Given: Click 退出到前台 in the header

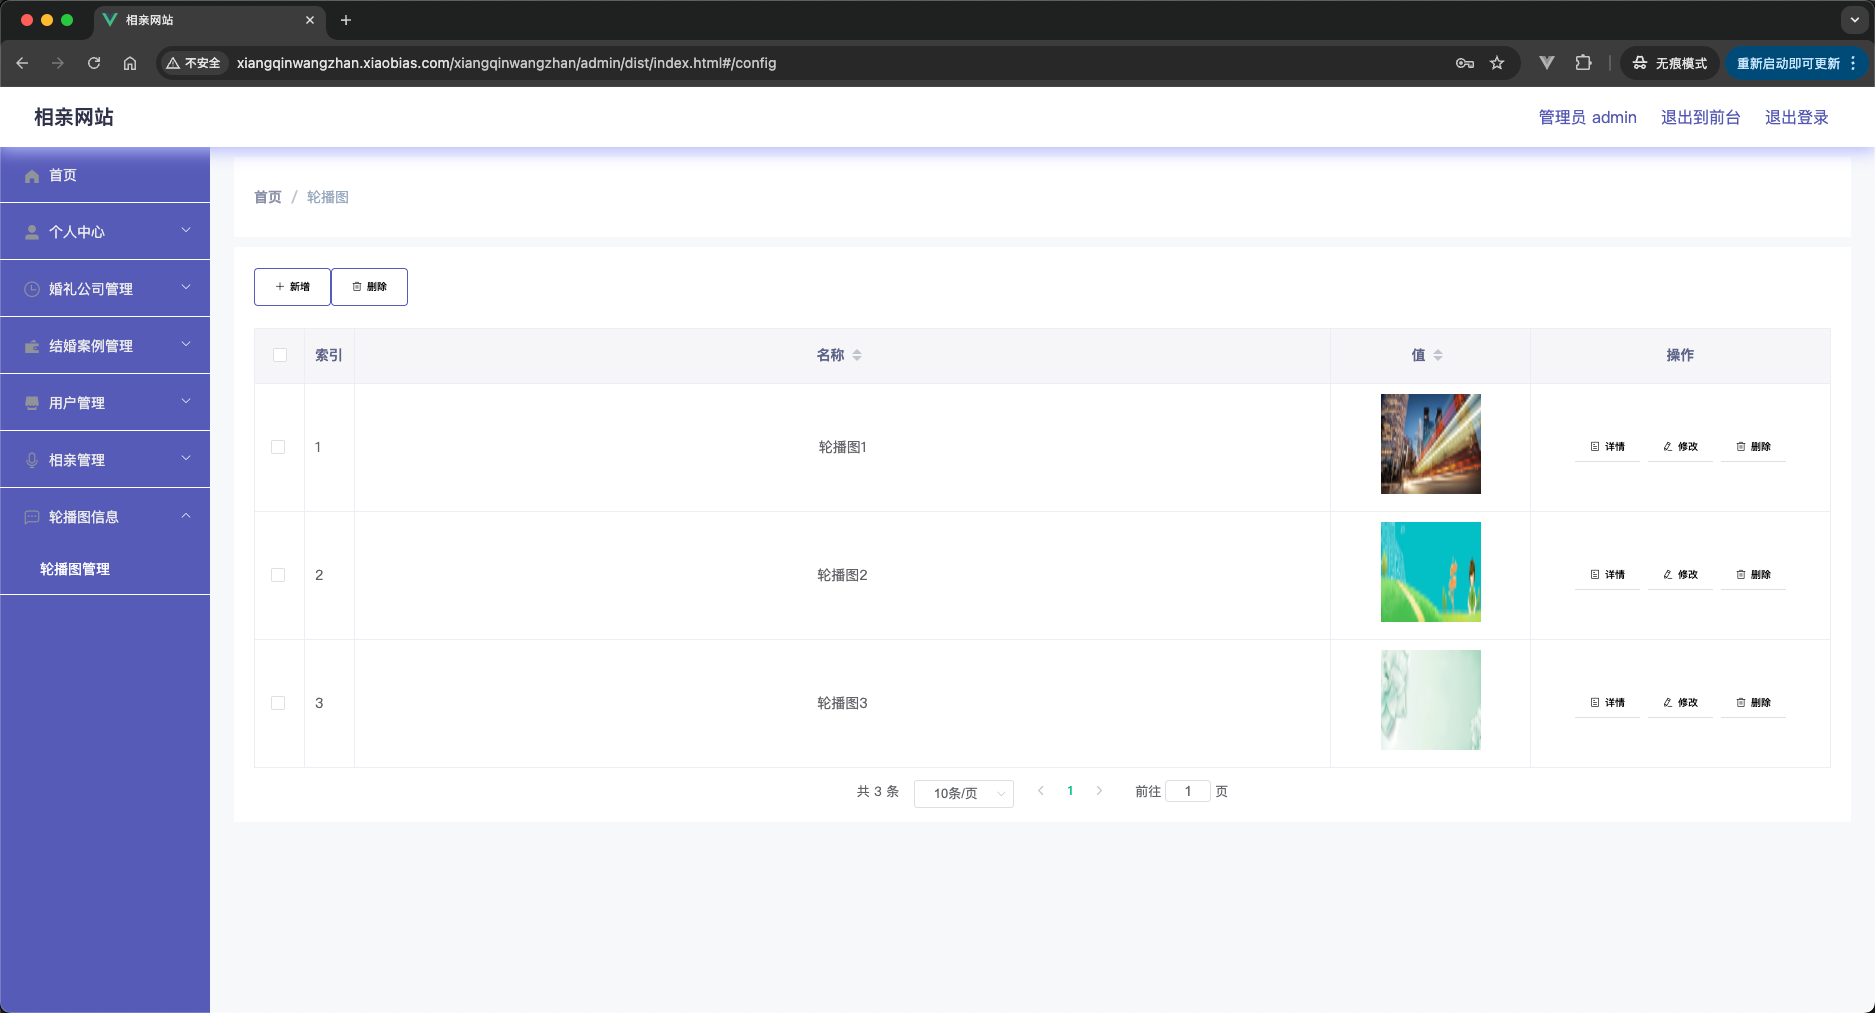Looking at the screenshot, I should 1700,117.
